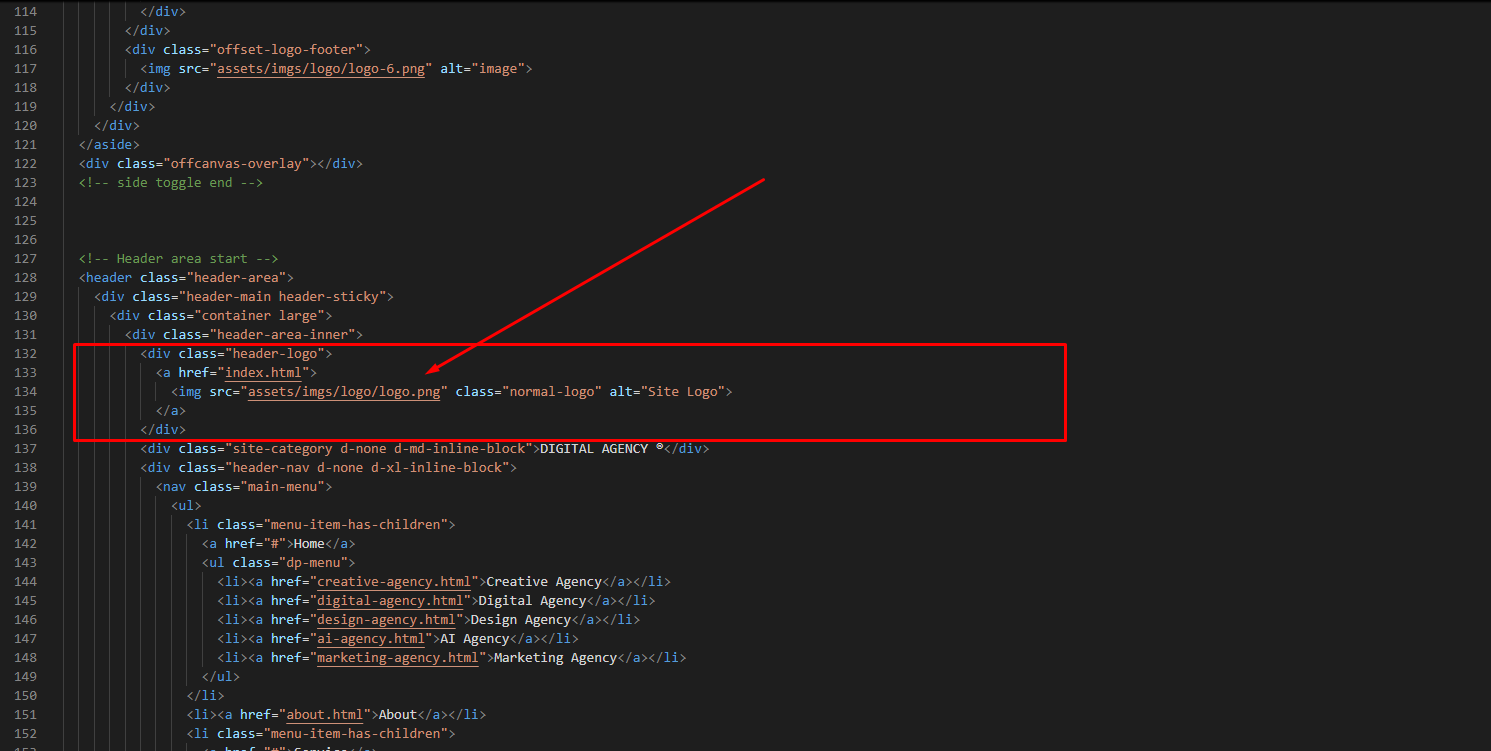
Task: Click the assets/imgs/logo/logo.png image path
Action: click(x=344, y=392)
